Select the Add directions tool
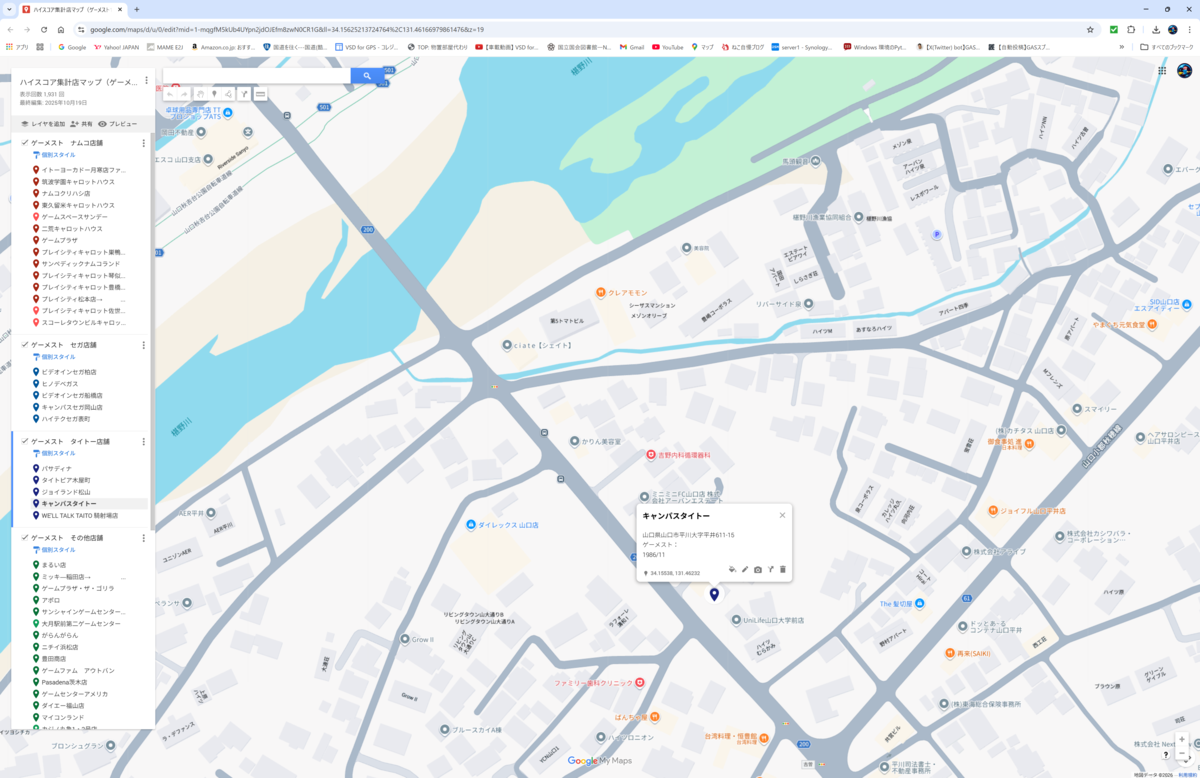1200x778 pixels. point(244,94)
